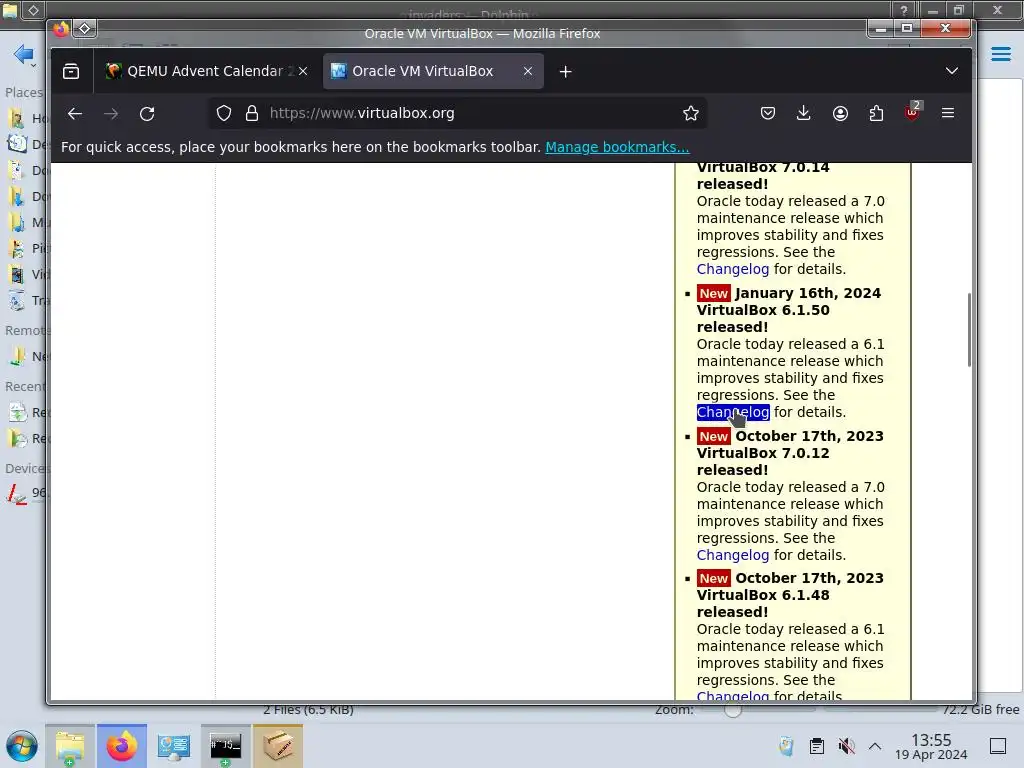Switch to Firefox in taskbar
Screen dimensions: 1024x768
(x=122, y=746)
